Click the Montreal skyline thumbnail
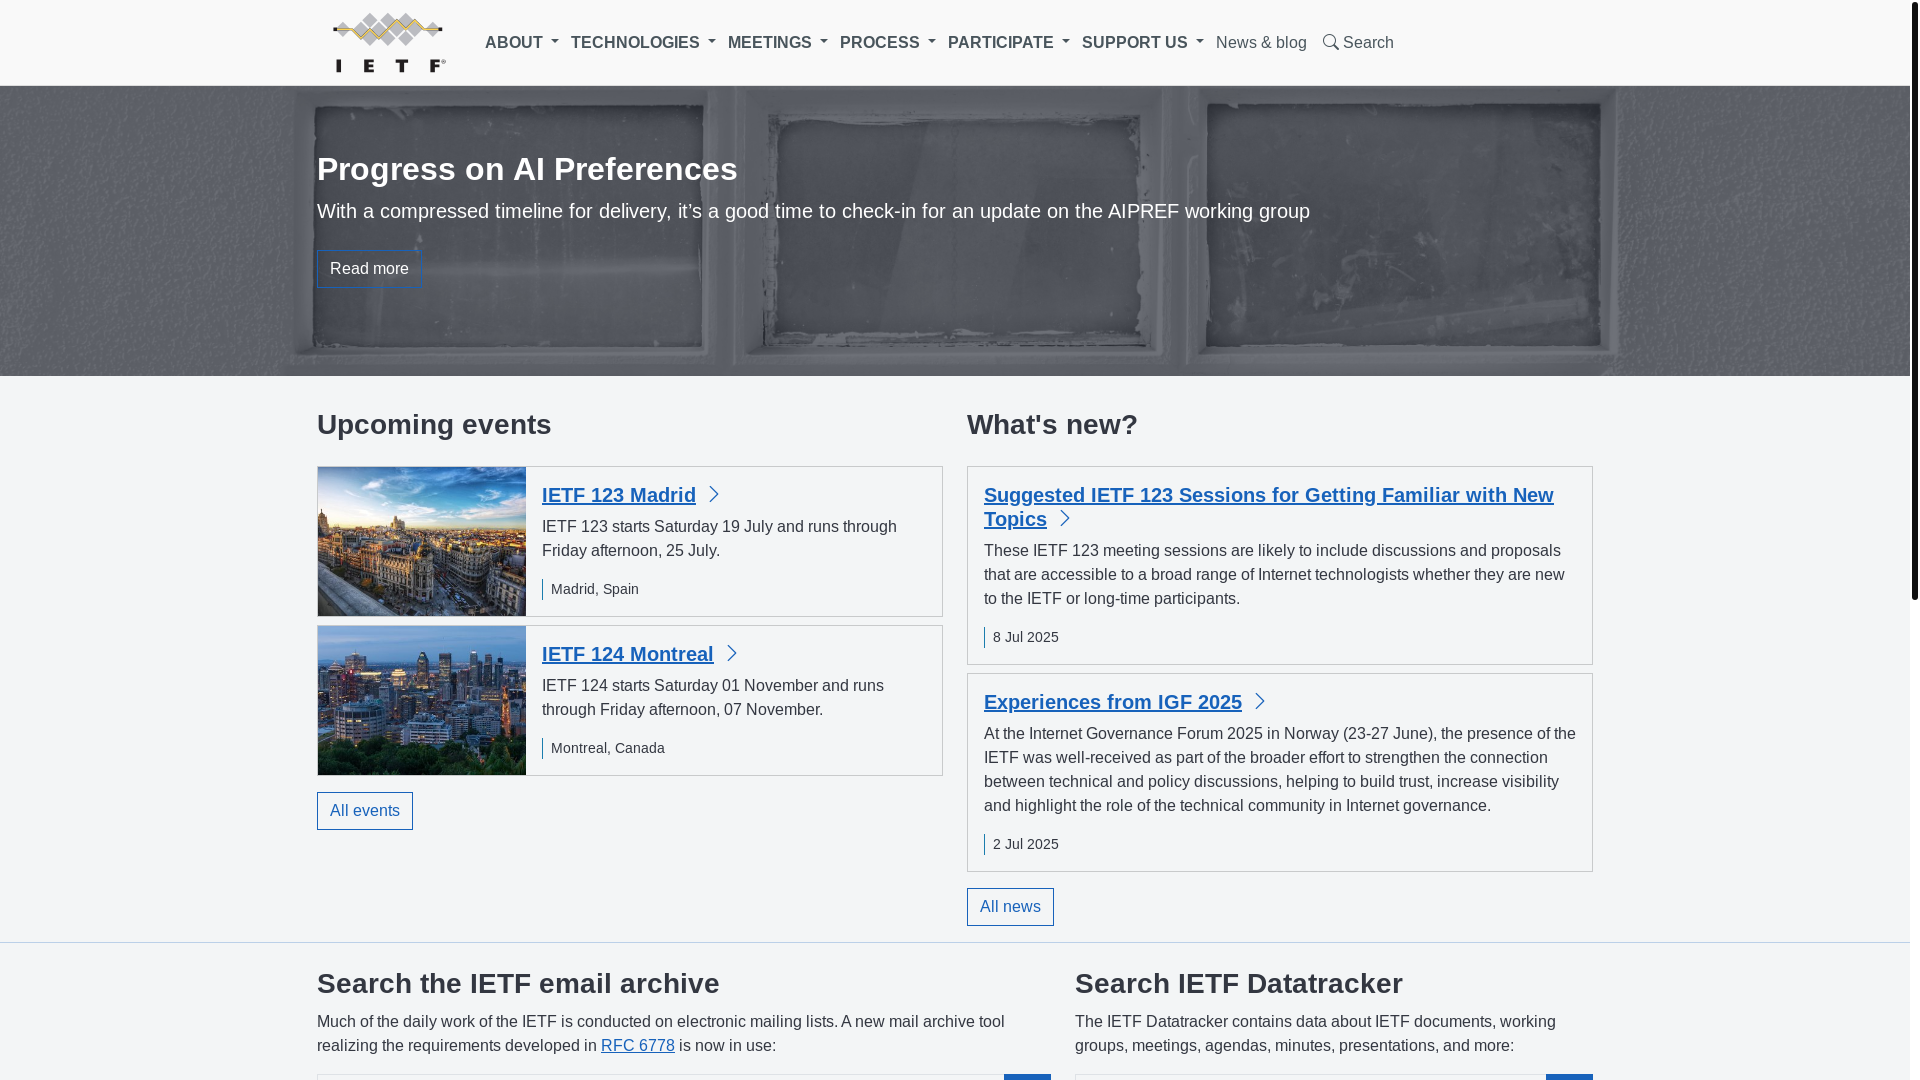1920x1080 pixels. point(422,700)
